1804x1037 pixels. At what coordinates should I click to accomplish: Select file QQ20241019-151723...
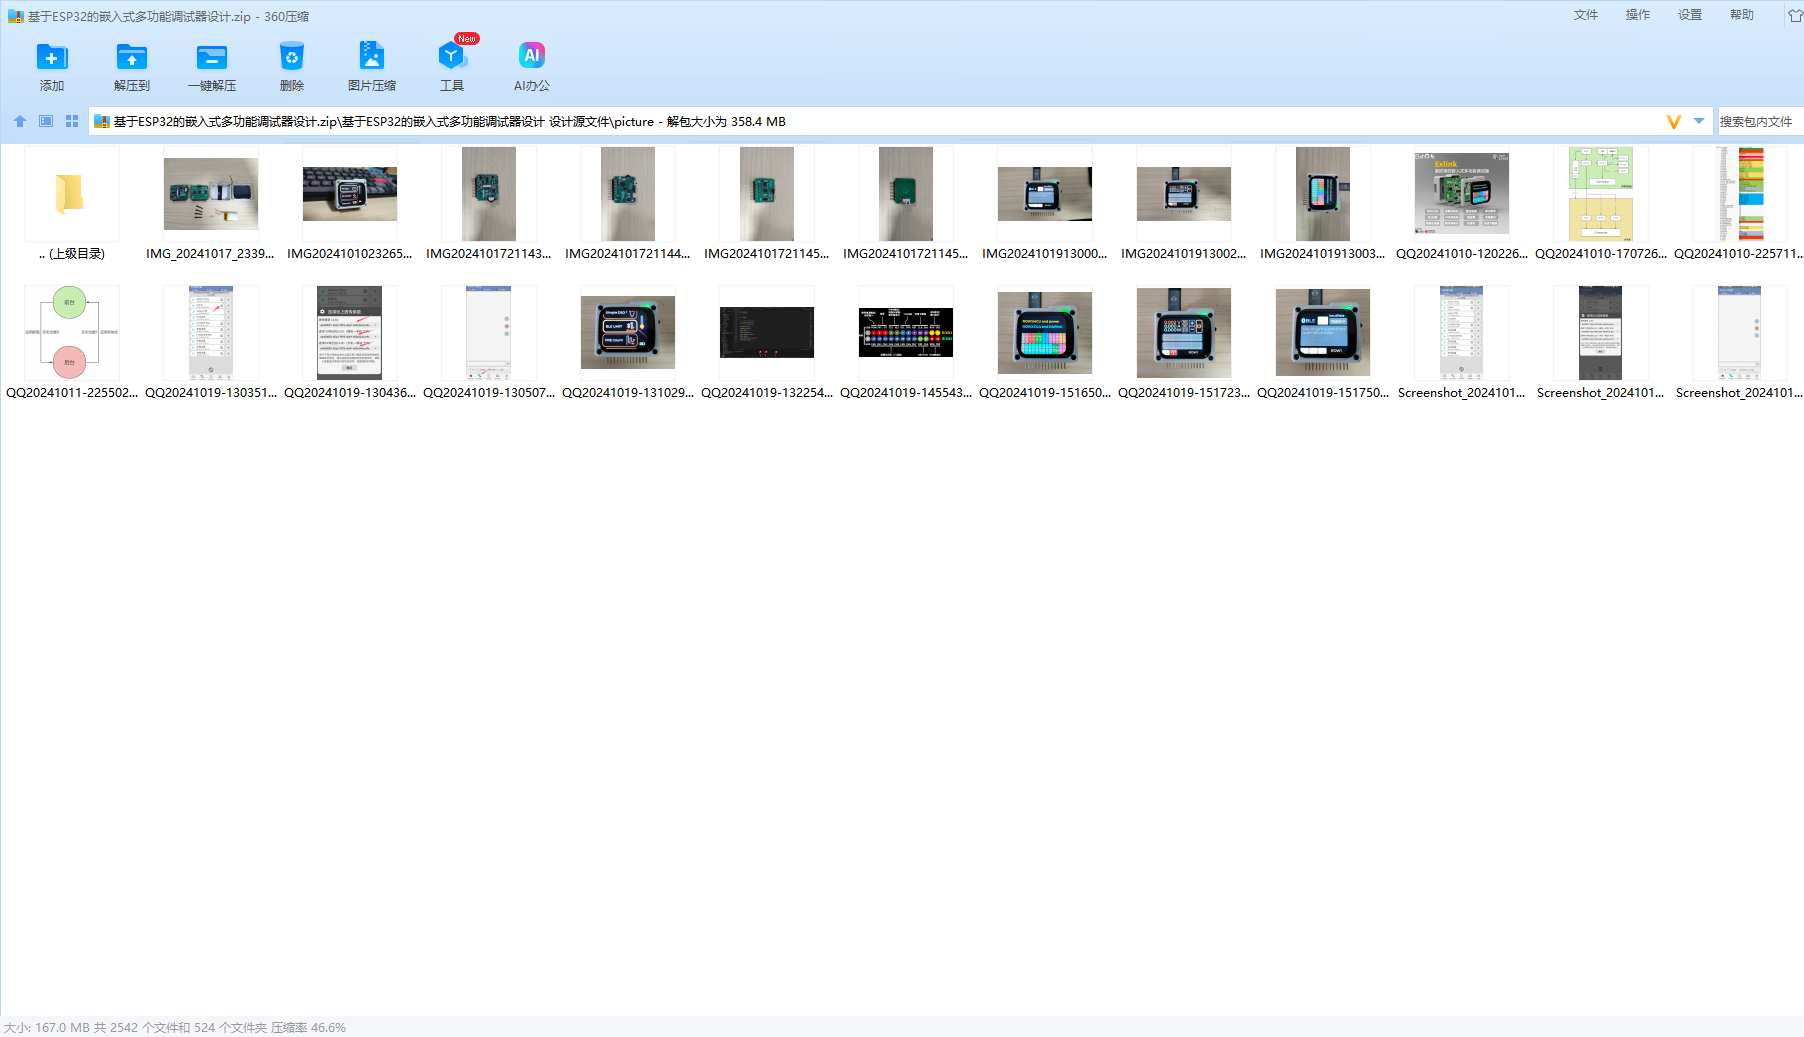point(1183,343)
